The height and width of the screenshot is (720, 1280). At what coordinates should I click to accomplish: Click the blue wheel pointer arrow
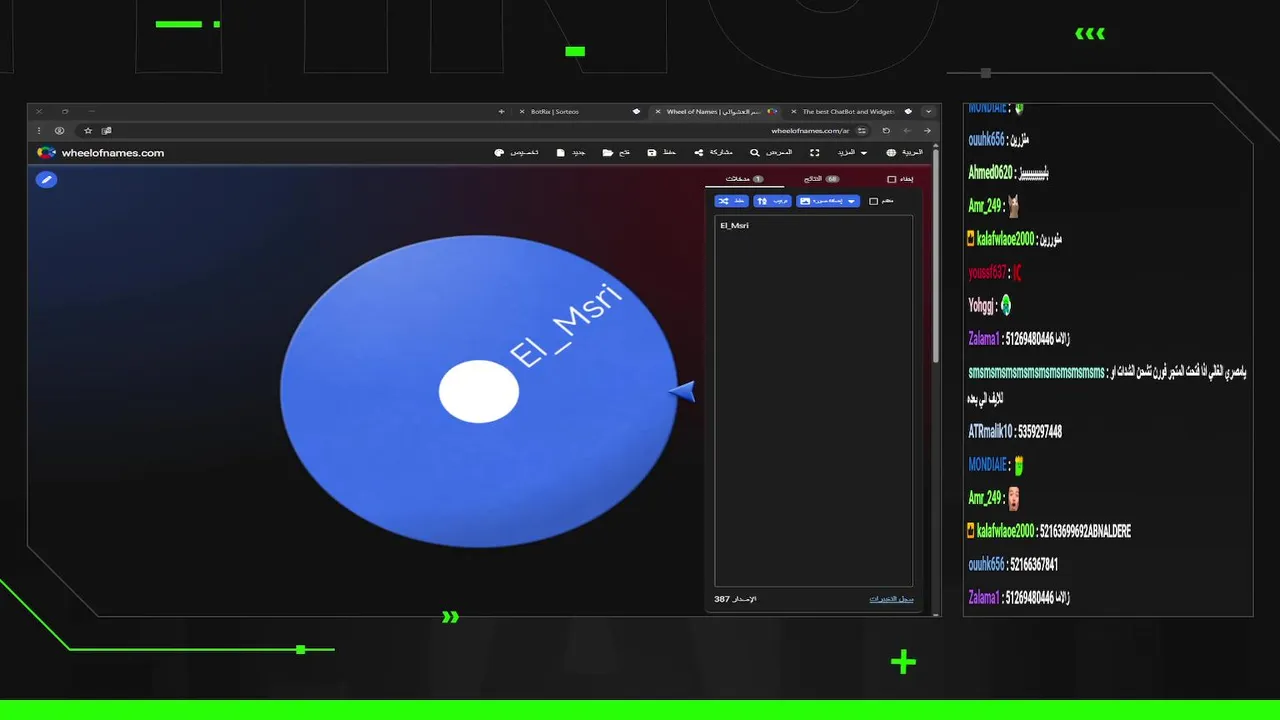683,391
